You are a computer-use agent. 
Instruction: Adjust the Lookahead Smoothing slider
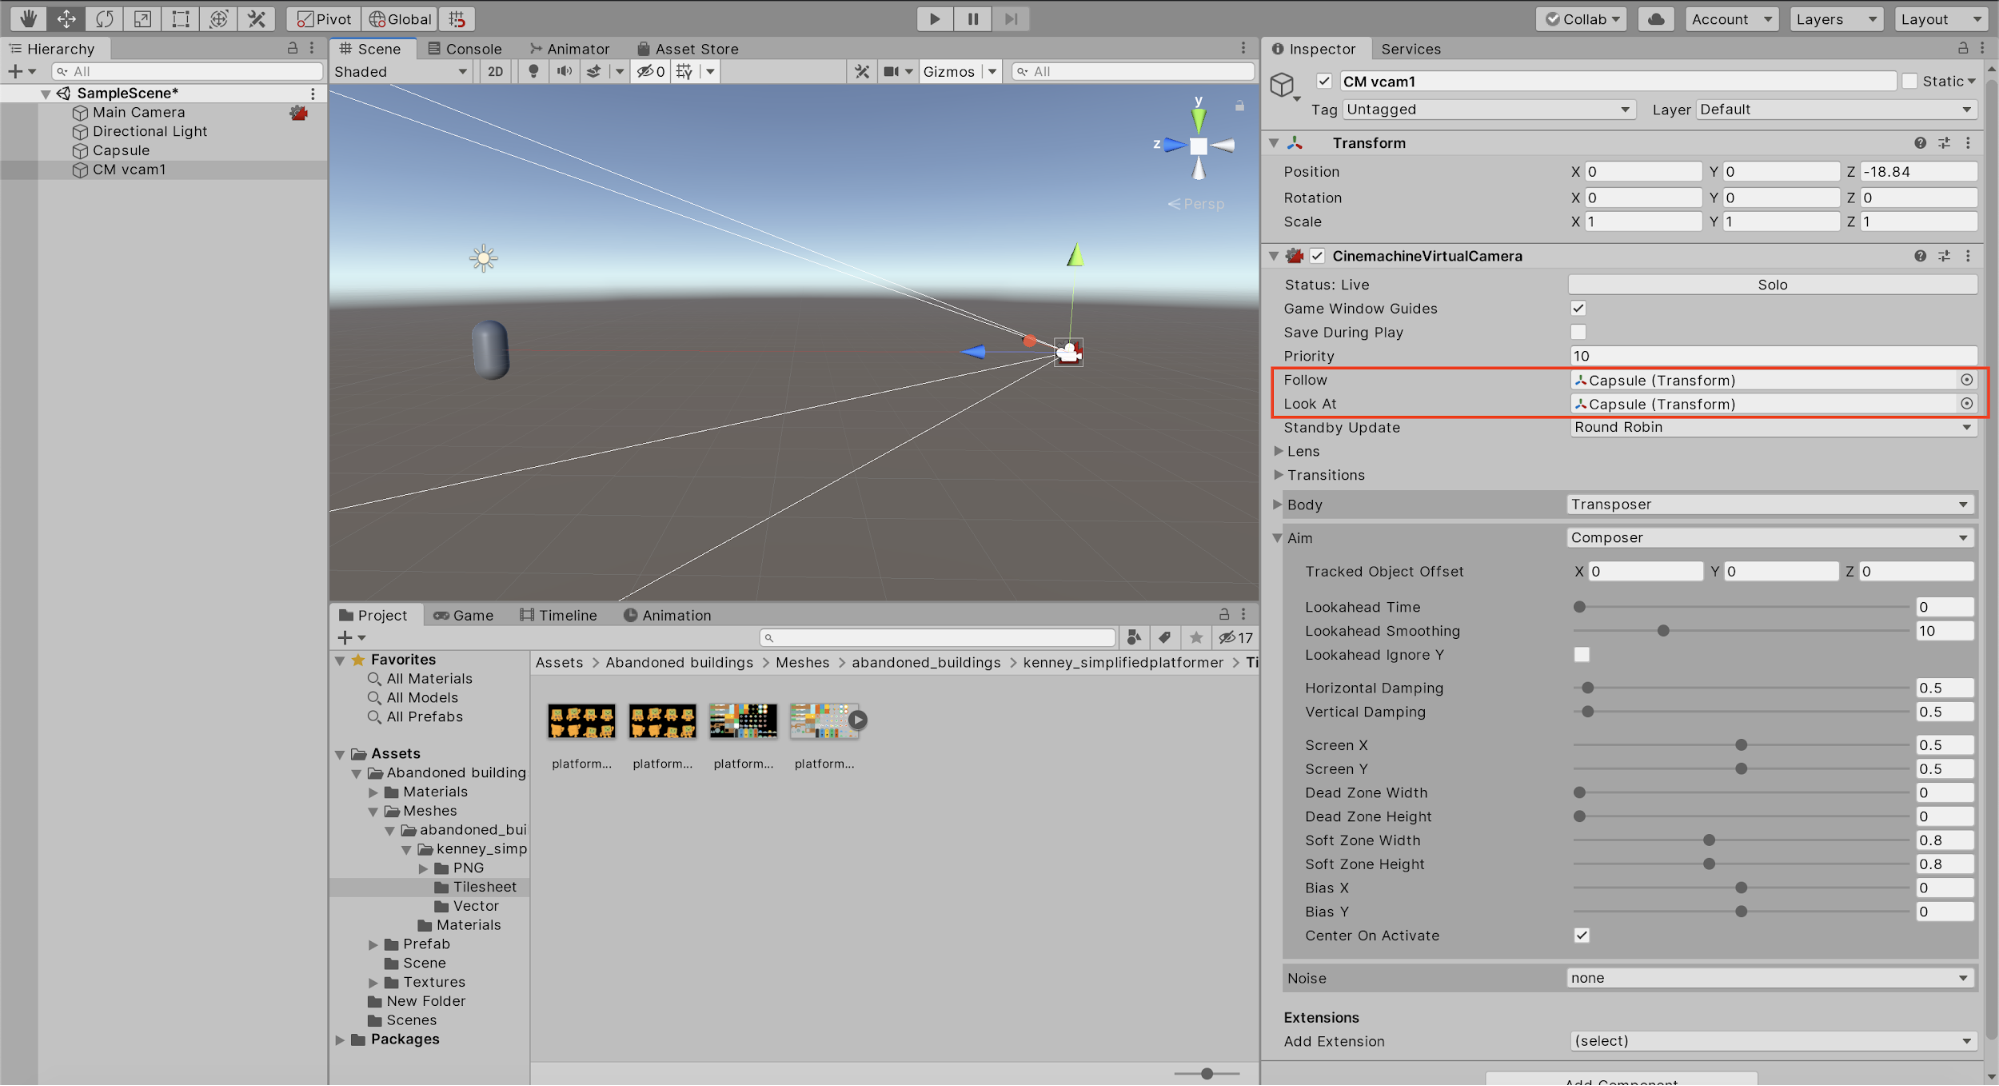pyautogui.click(x=1663, y=631)
